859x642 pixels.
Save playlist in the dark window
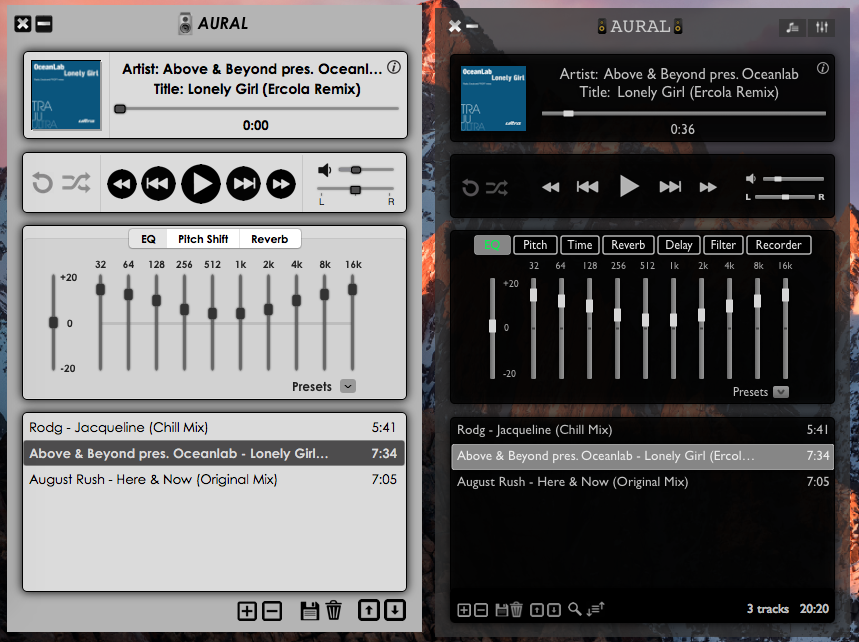click(x=501, y=610)
